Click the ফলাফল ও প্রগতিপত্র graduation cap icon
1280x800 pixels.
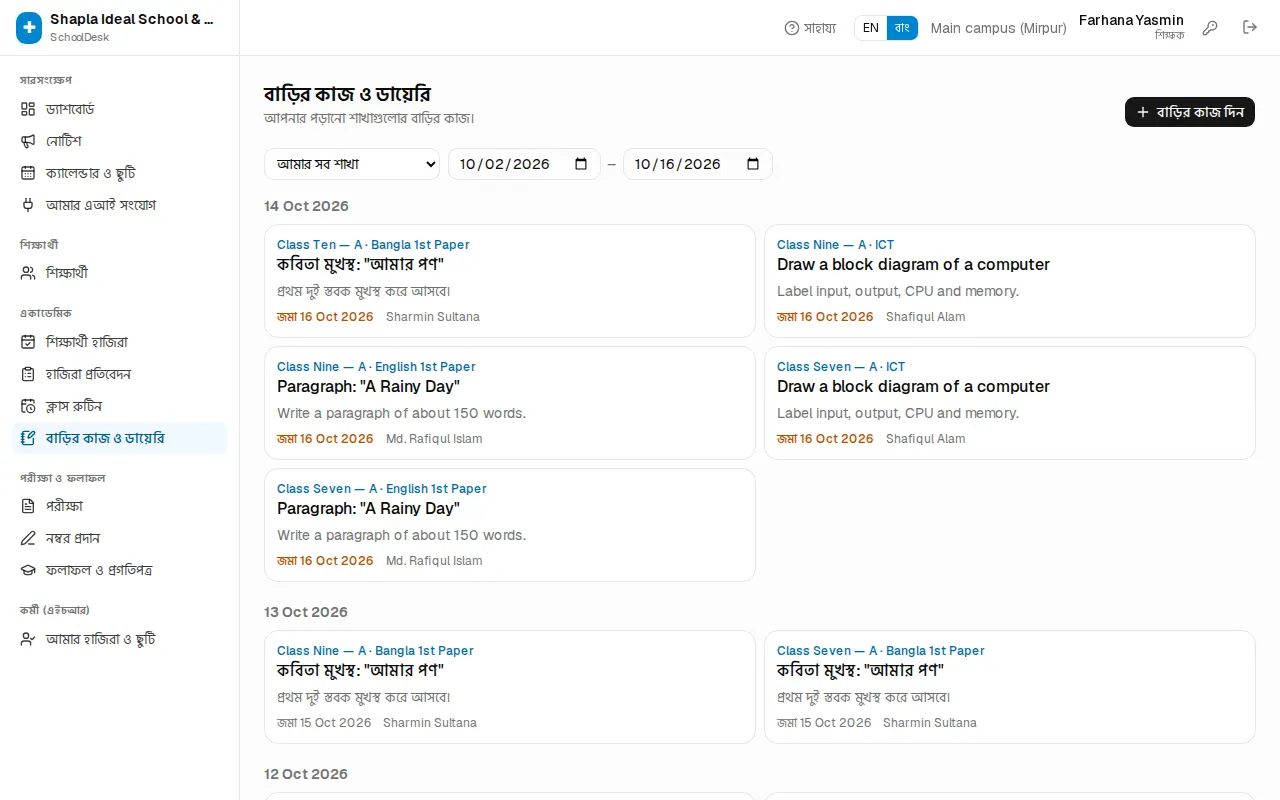click(28, 570)
